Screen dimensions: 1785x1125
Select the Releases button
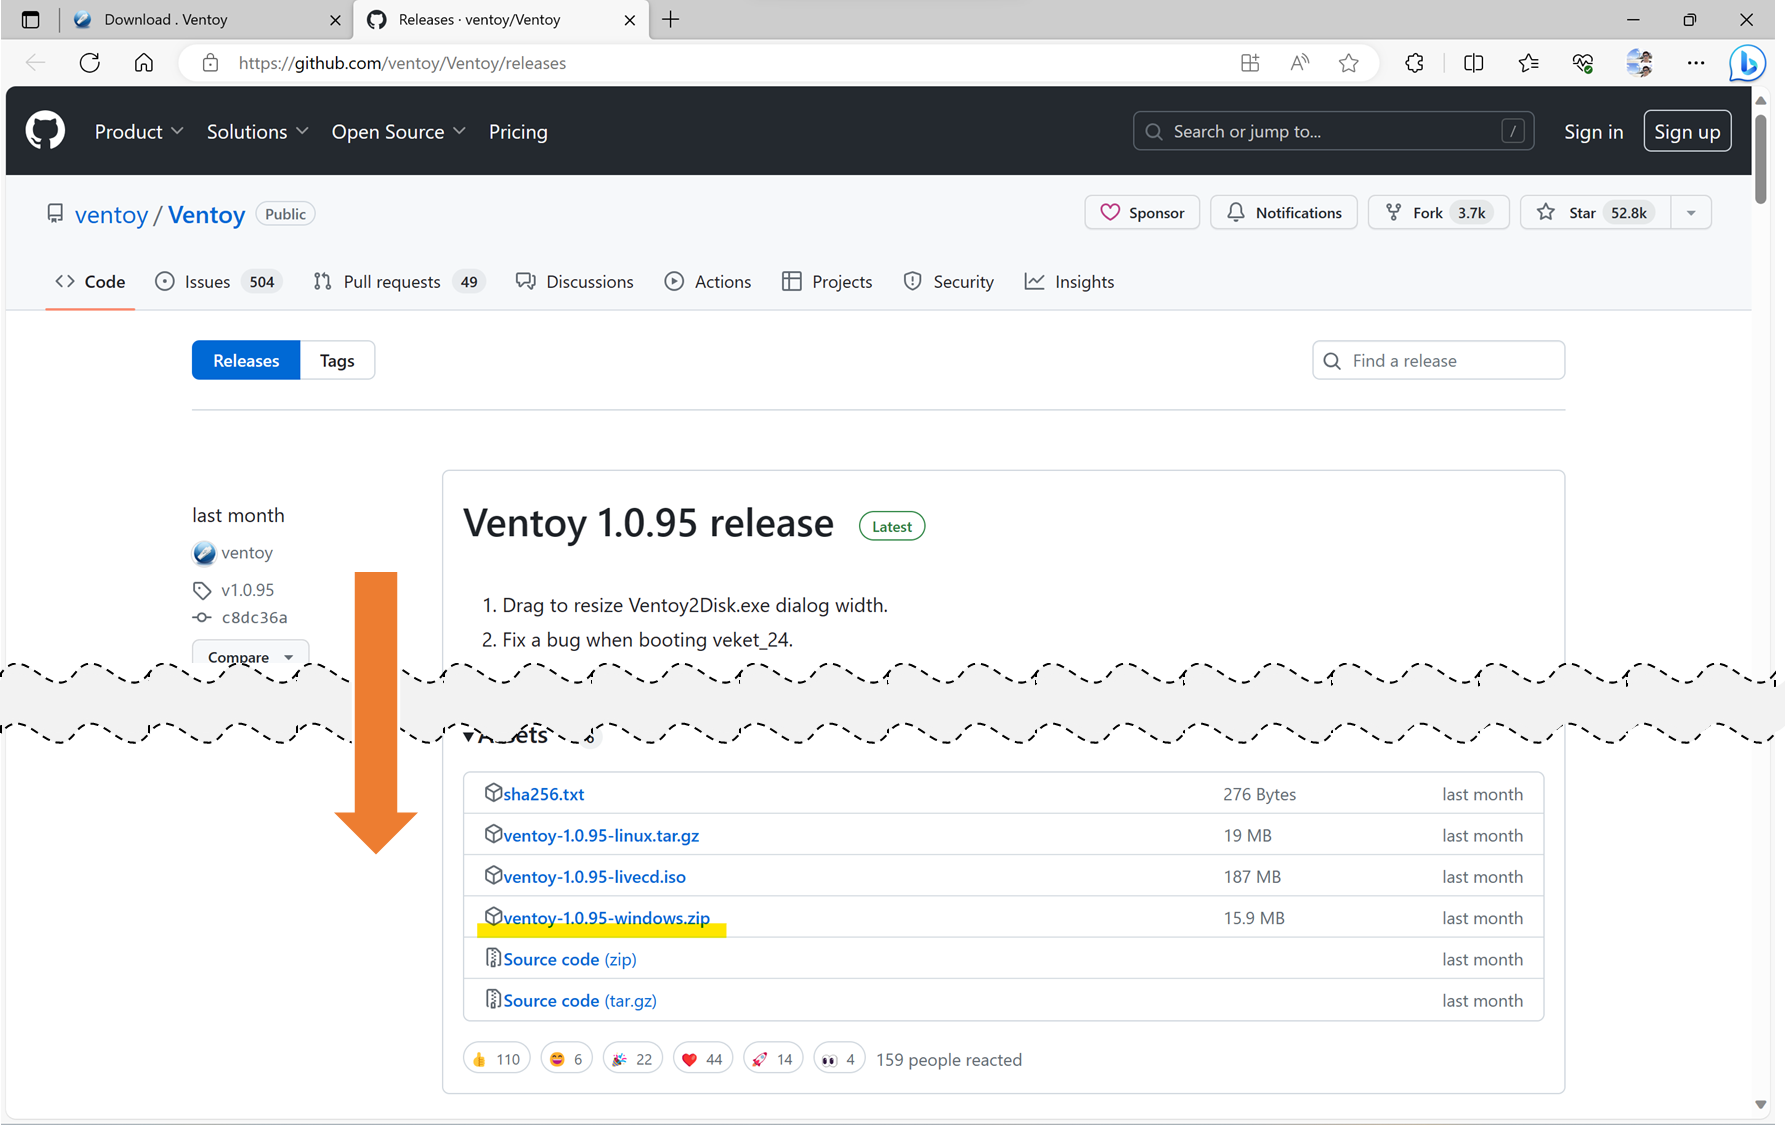246,360
